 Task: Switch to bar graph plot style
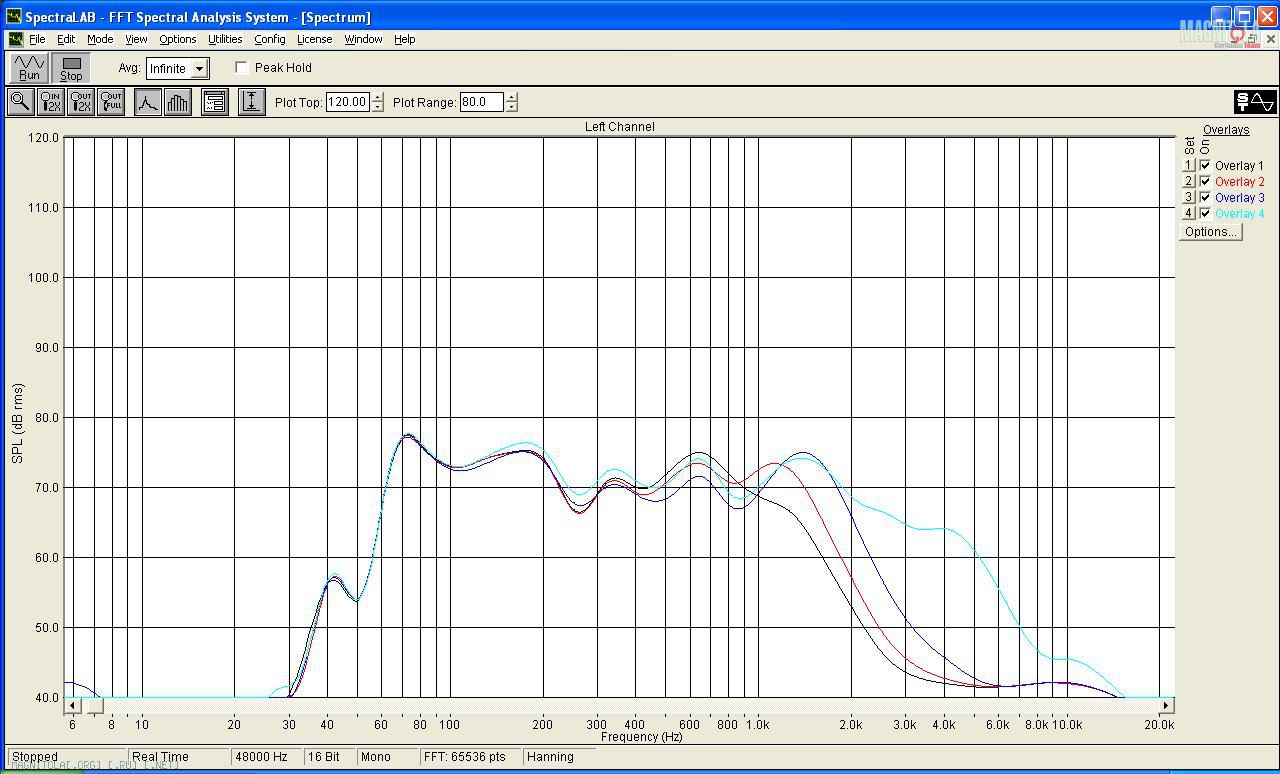(177, 102)
